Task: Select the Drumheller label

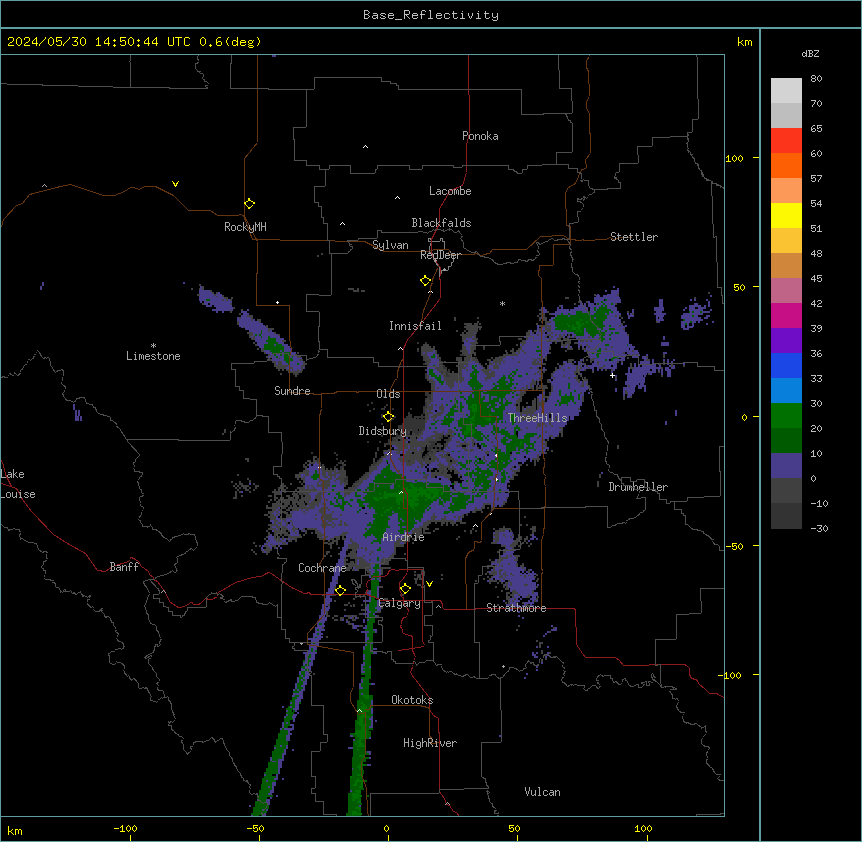Action: [x=638, y=487]
